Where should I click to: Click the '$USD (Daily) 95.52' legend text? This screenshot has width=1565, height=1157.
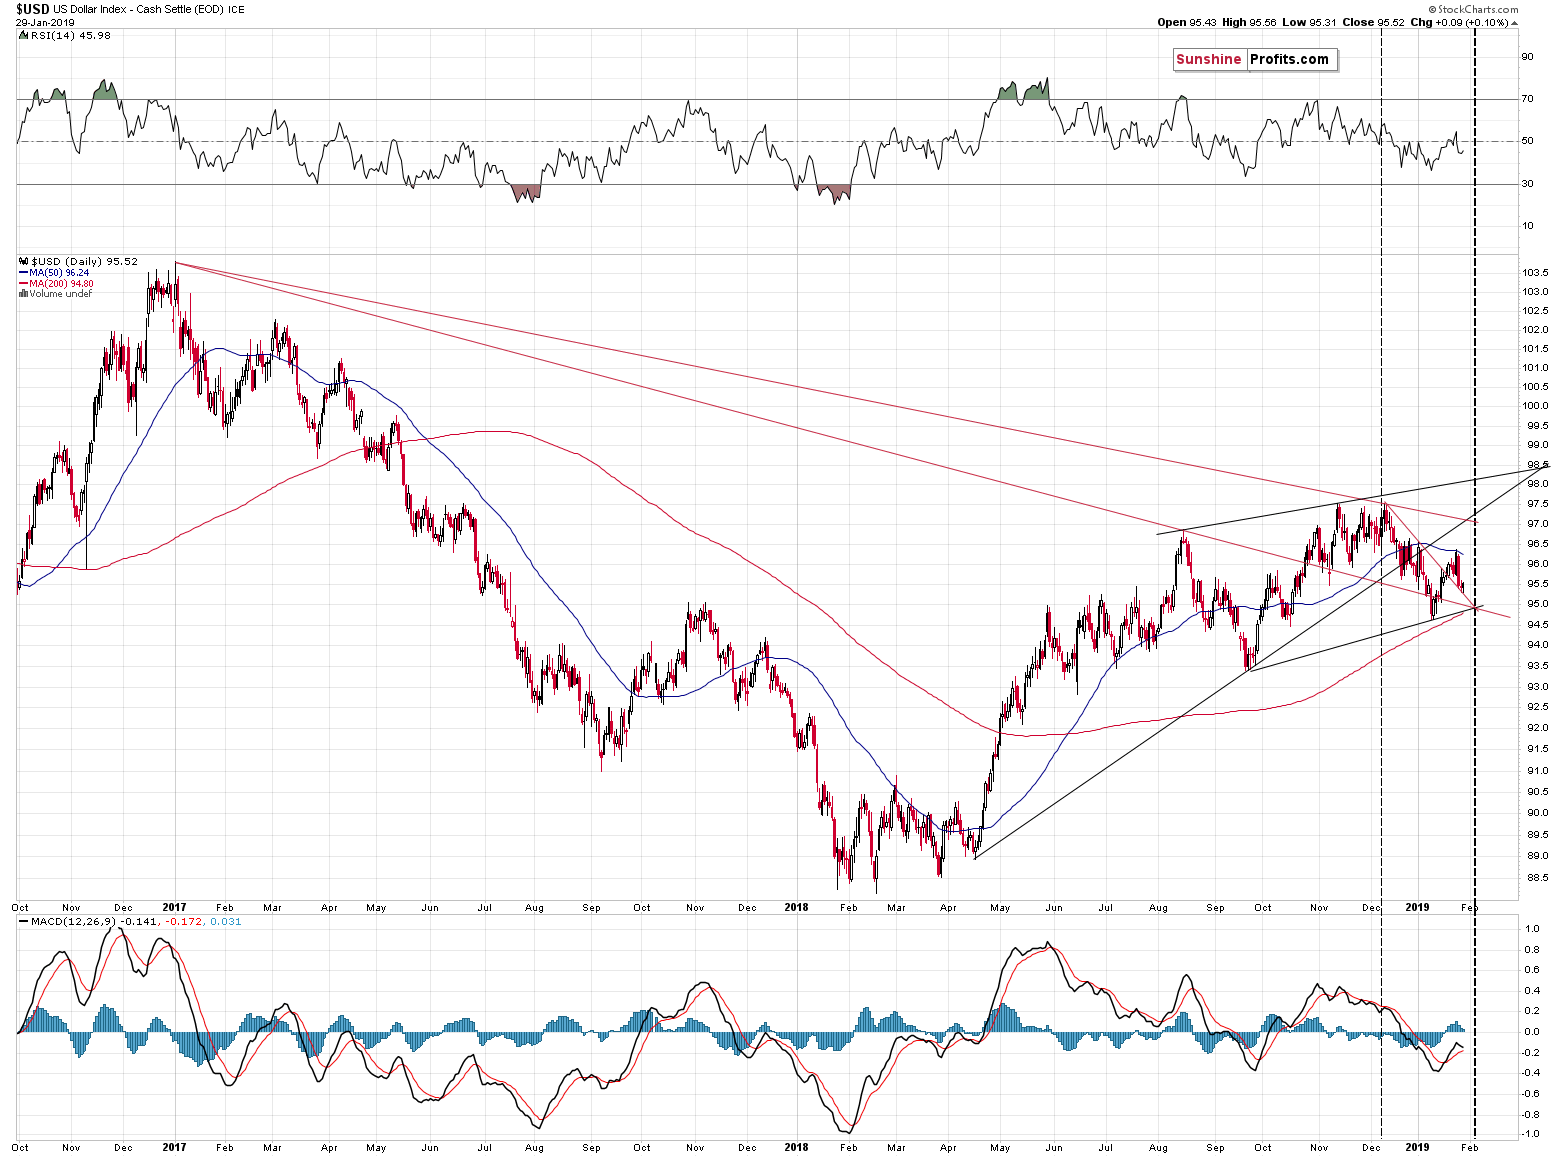tap(85, 262)
